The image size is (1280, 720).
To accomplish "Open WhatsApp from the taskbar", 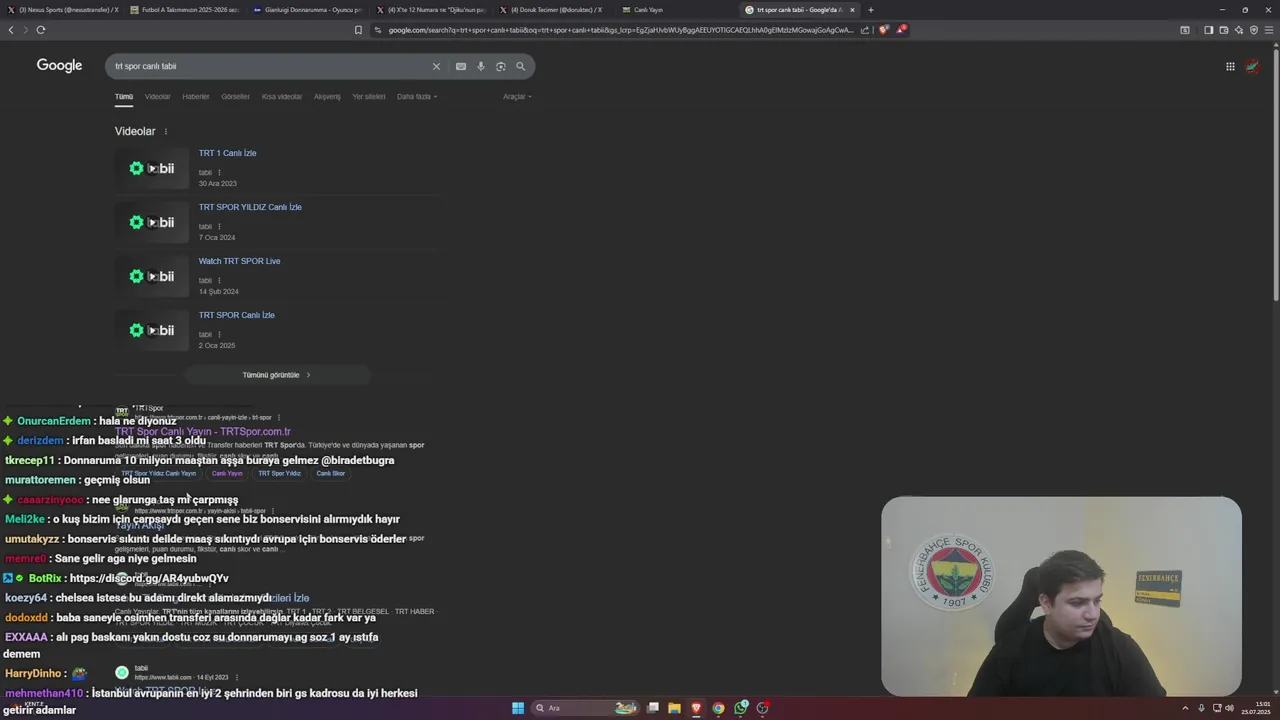I will tap(741, 708).
